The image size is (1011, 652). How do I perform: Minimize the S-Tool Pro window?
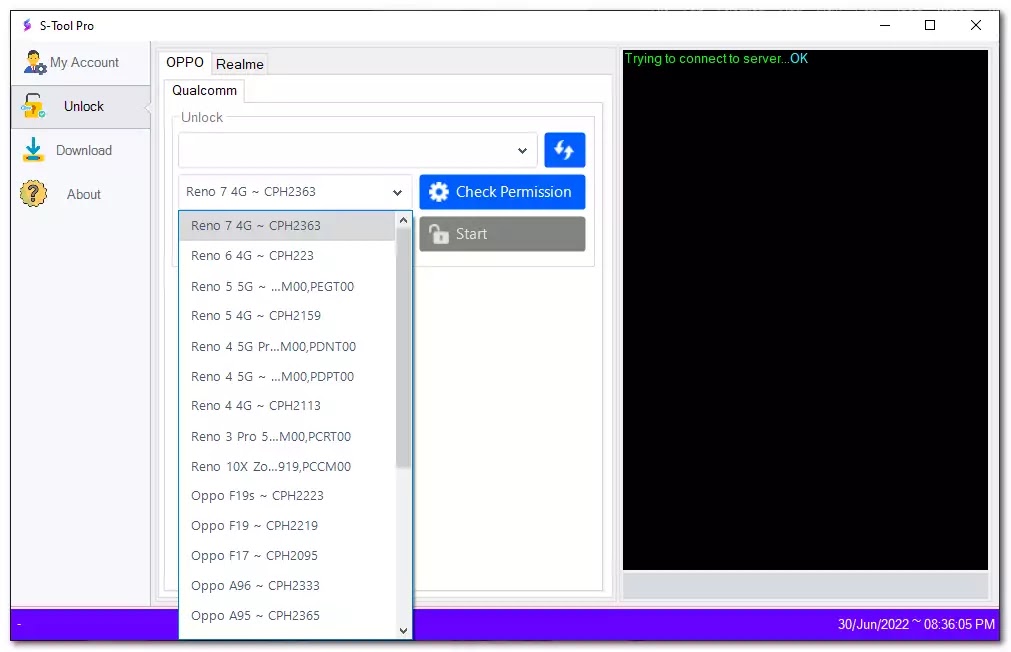tap(885, 25)
